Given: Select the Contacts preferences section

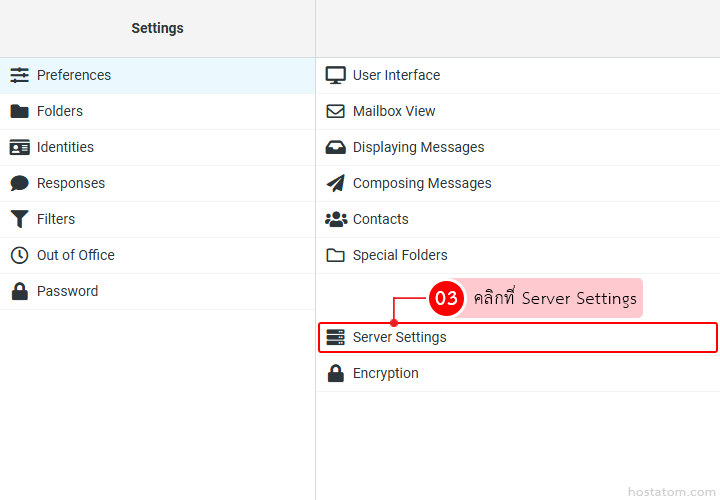Looking at the screenshot, I should (x=380, y=219).
